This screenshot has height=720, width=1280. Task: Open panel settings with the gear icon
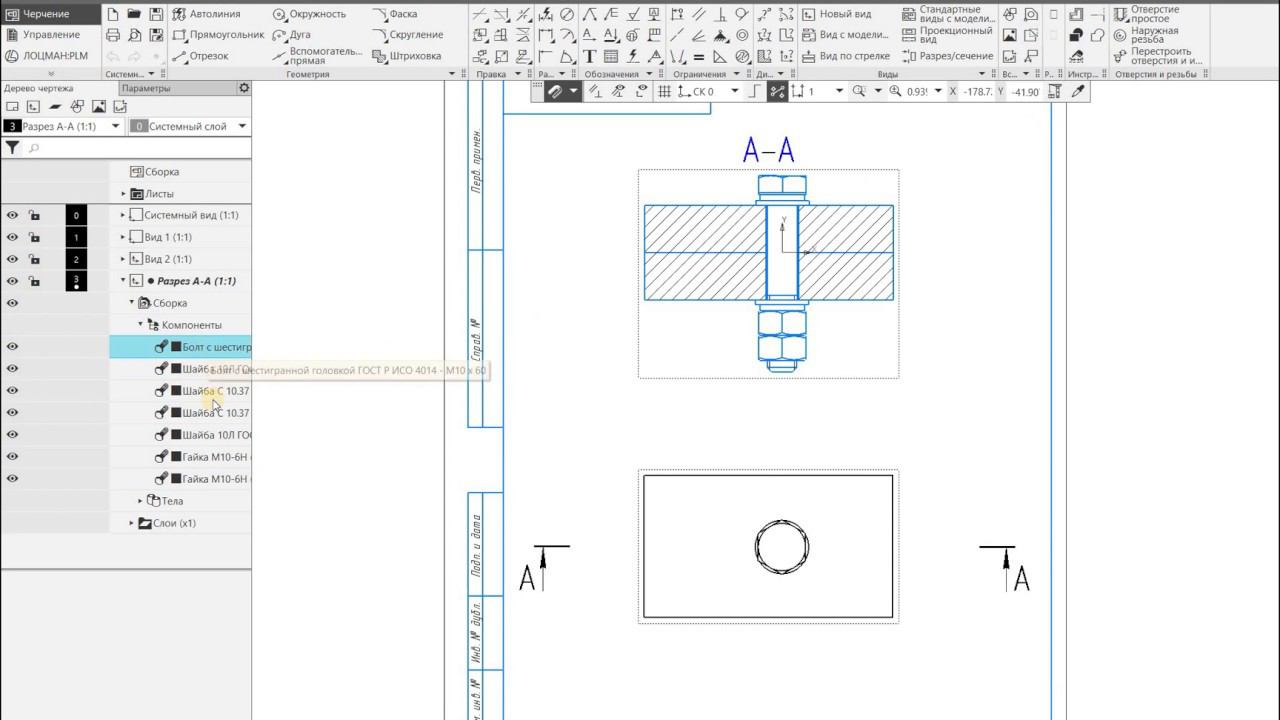point(243,88)
